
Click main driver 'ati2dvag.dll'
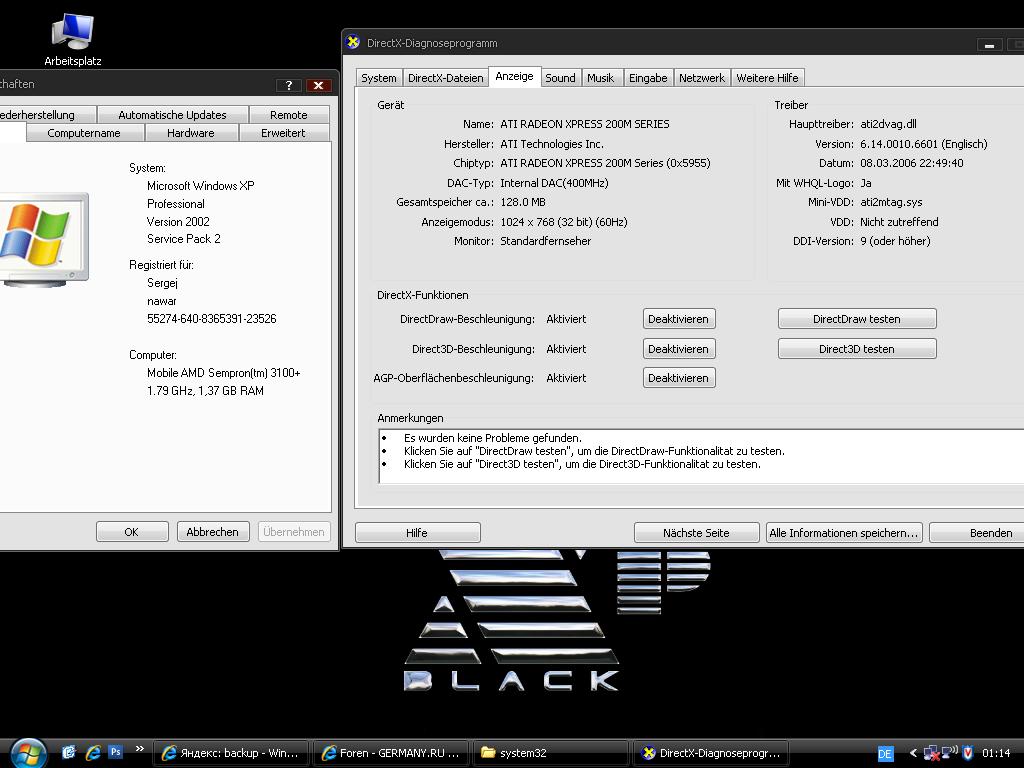click(x=888, y=124)
